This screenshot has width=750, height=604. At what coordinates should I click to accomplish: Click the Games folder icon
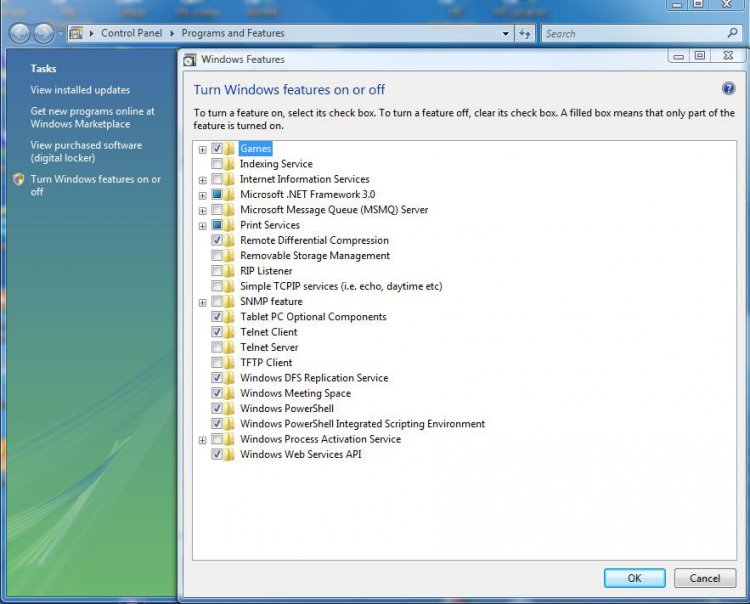230,148
